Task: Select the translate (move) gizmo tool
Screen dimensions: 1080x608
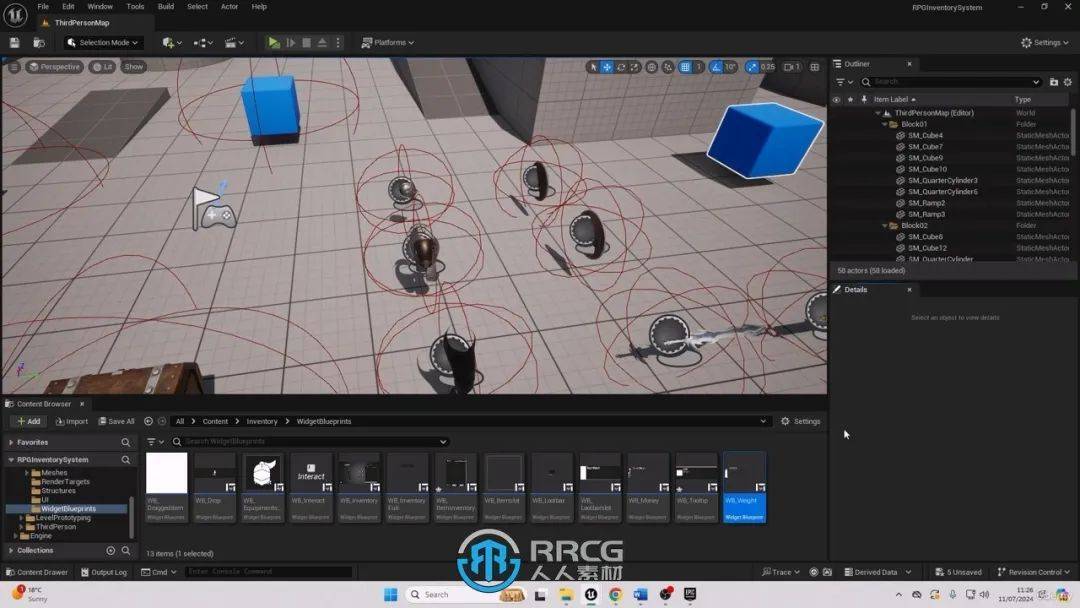Action: click(606, 67)
